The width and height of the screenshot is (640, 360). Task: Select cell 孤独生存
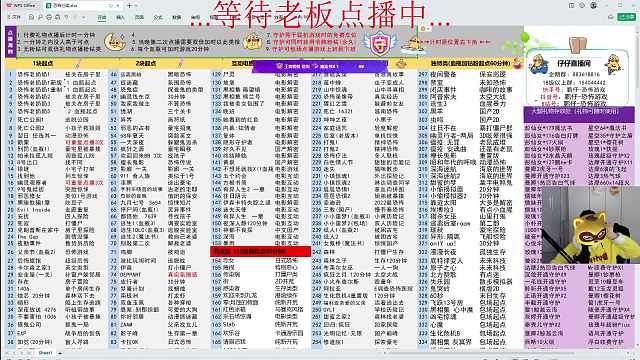(x=493, y=252)
